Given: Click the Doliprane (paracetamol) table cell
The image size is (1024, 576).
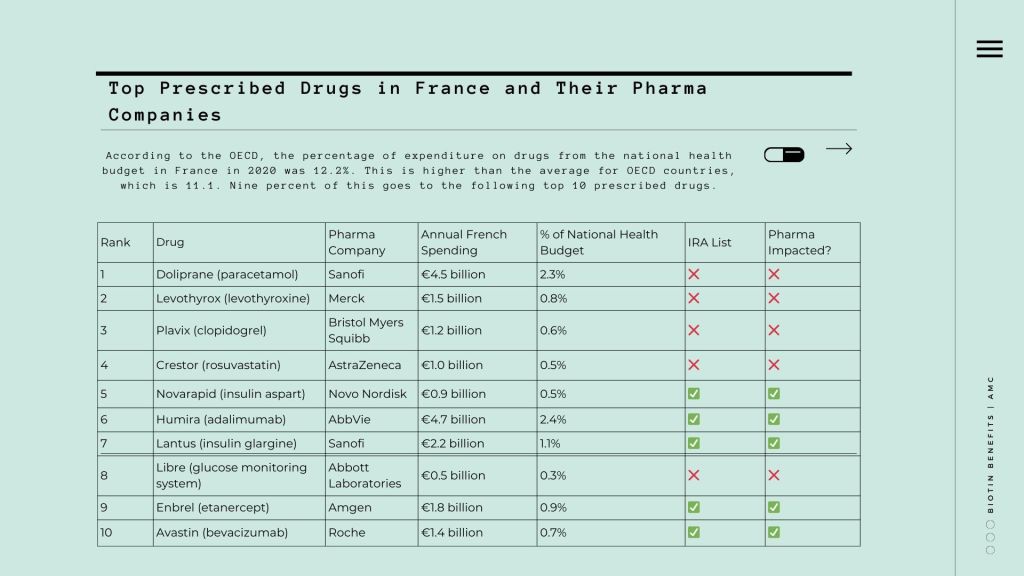Looking at the screenshot, I should [227, 274].
